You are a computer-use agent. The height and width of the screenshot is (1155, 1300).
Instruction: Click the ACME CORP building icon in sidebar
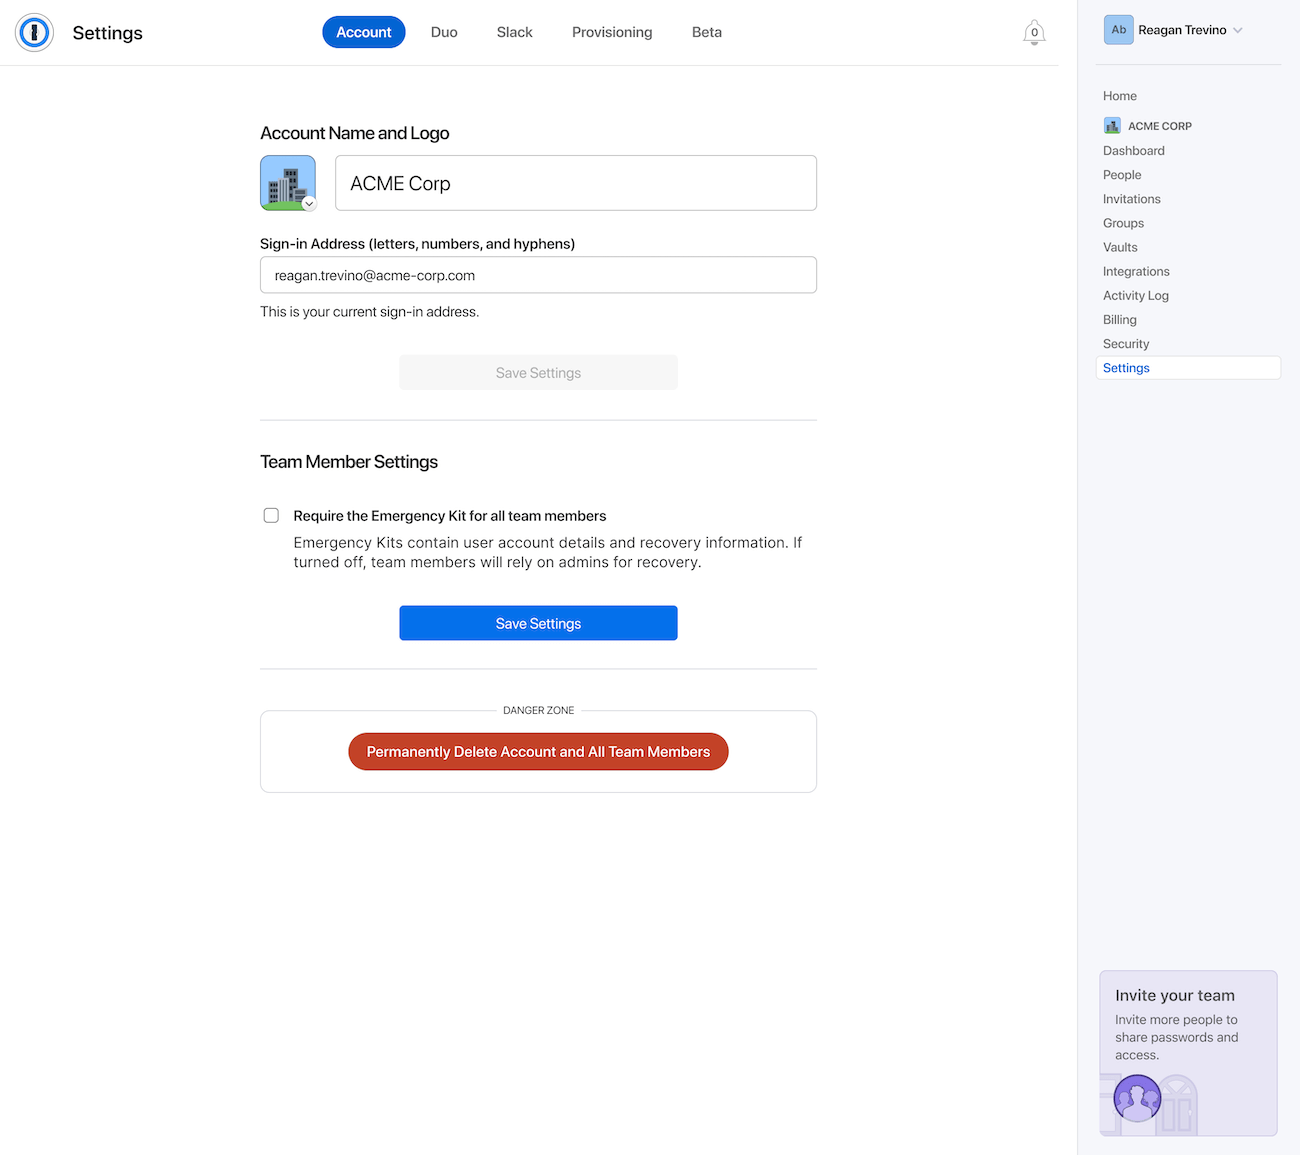[x=1112, y=125]
